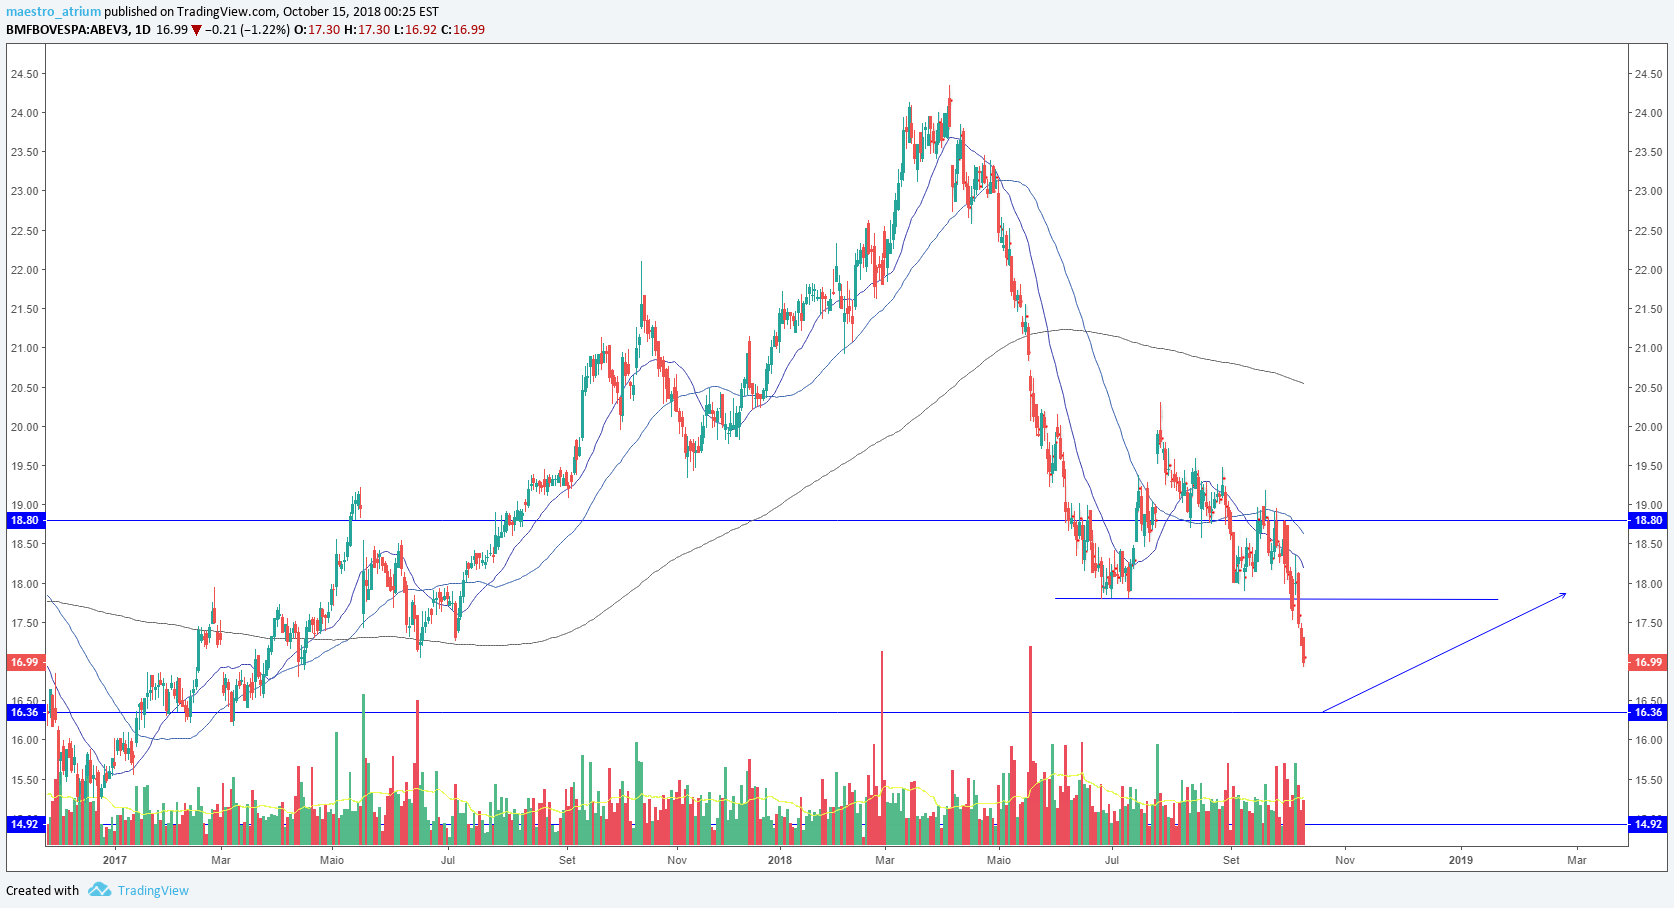This screenshot has height=908, width=1674.
Task: Click the left blue 16.36 price tag
Action: 24,712
